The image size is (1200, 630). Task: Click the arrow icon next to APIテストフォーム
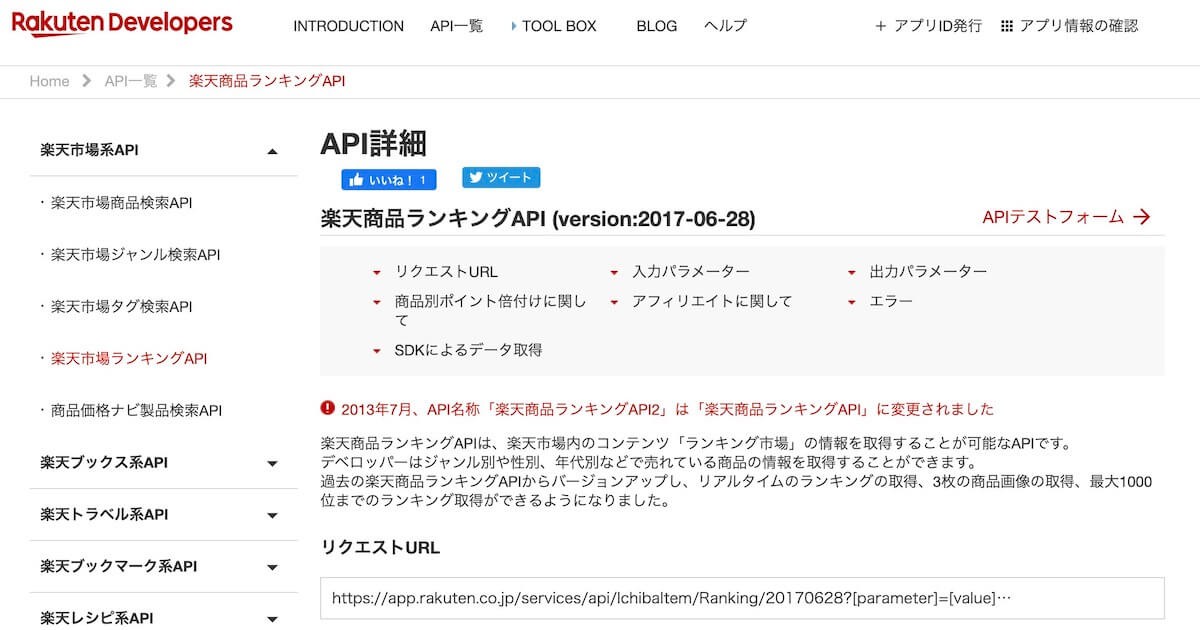(1142, 217)
